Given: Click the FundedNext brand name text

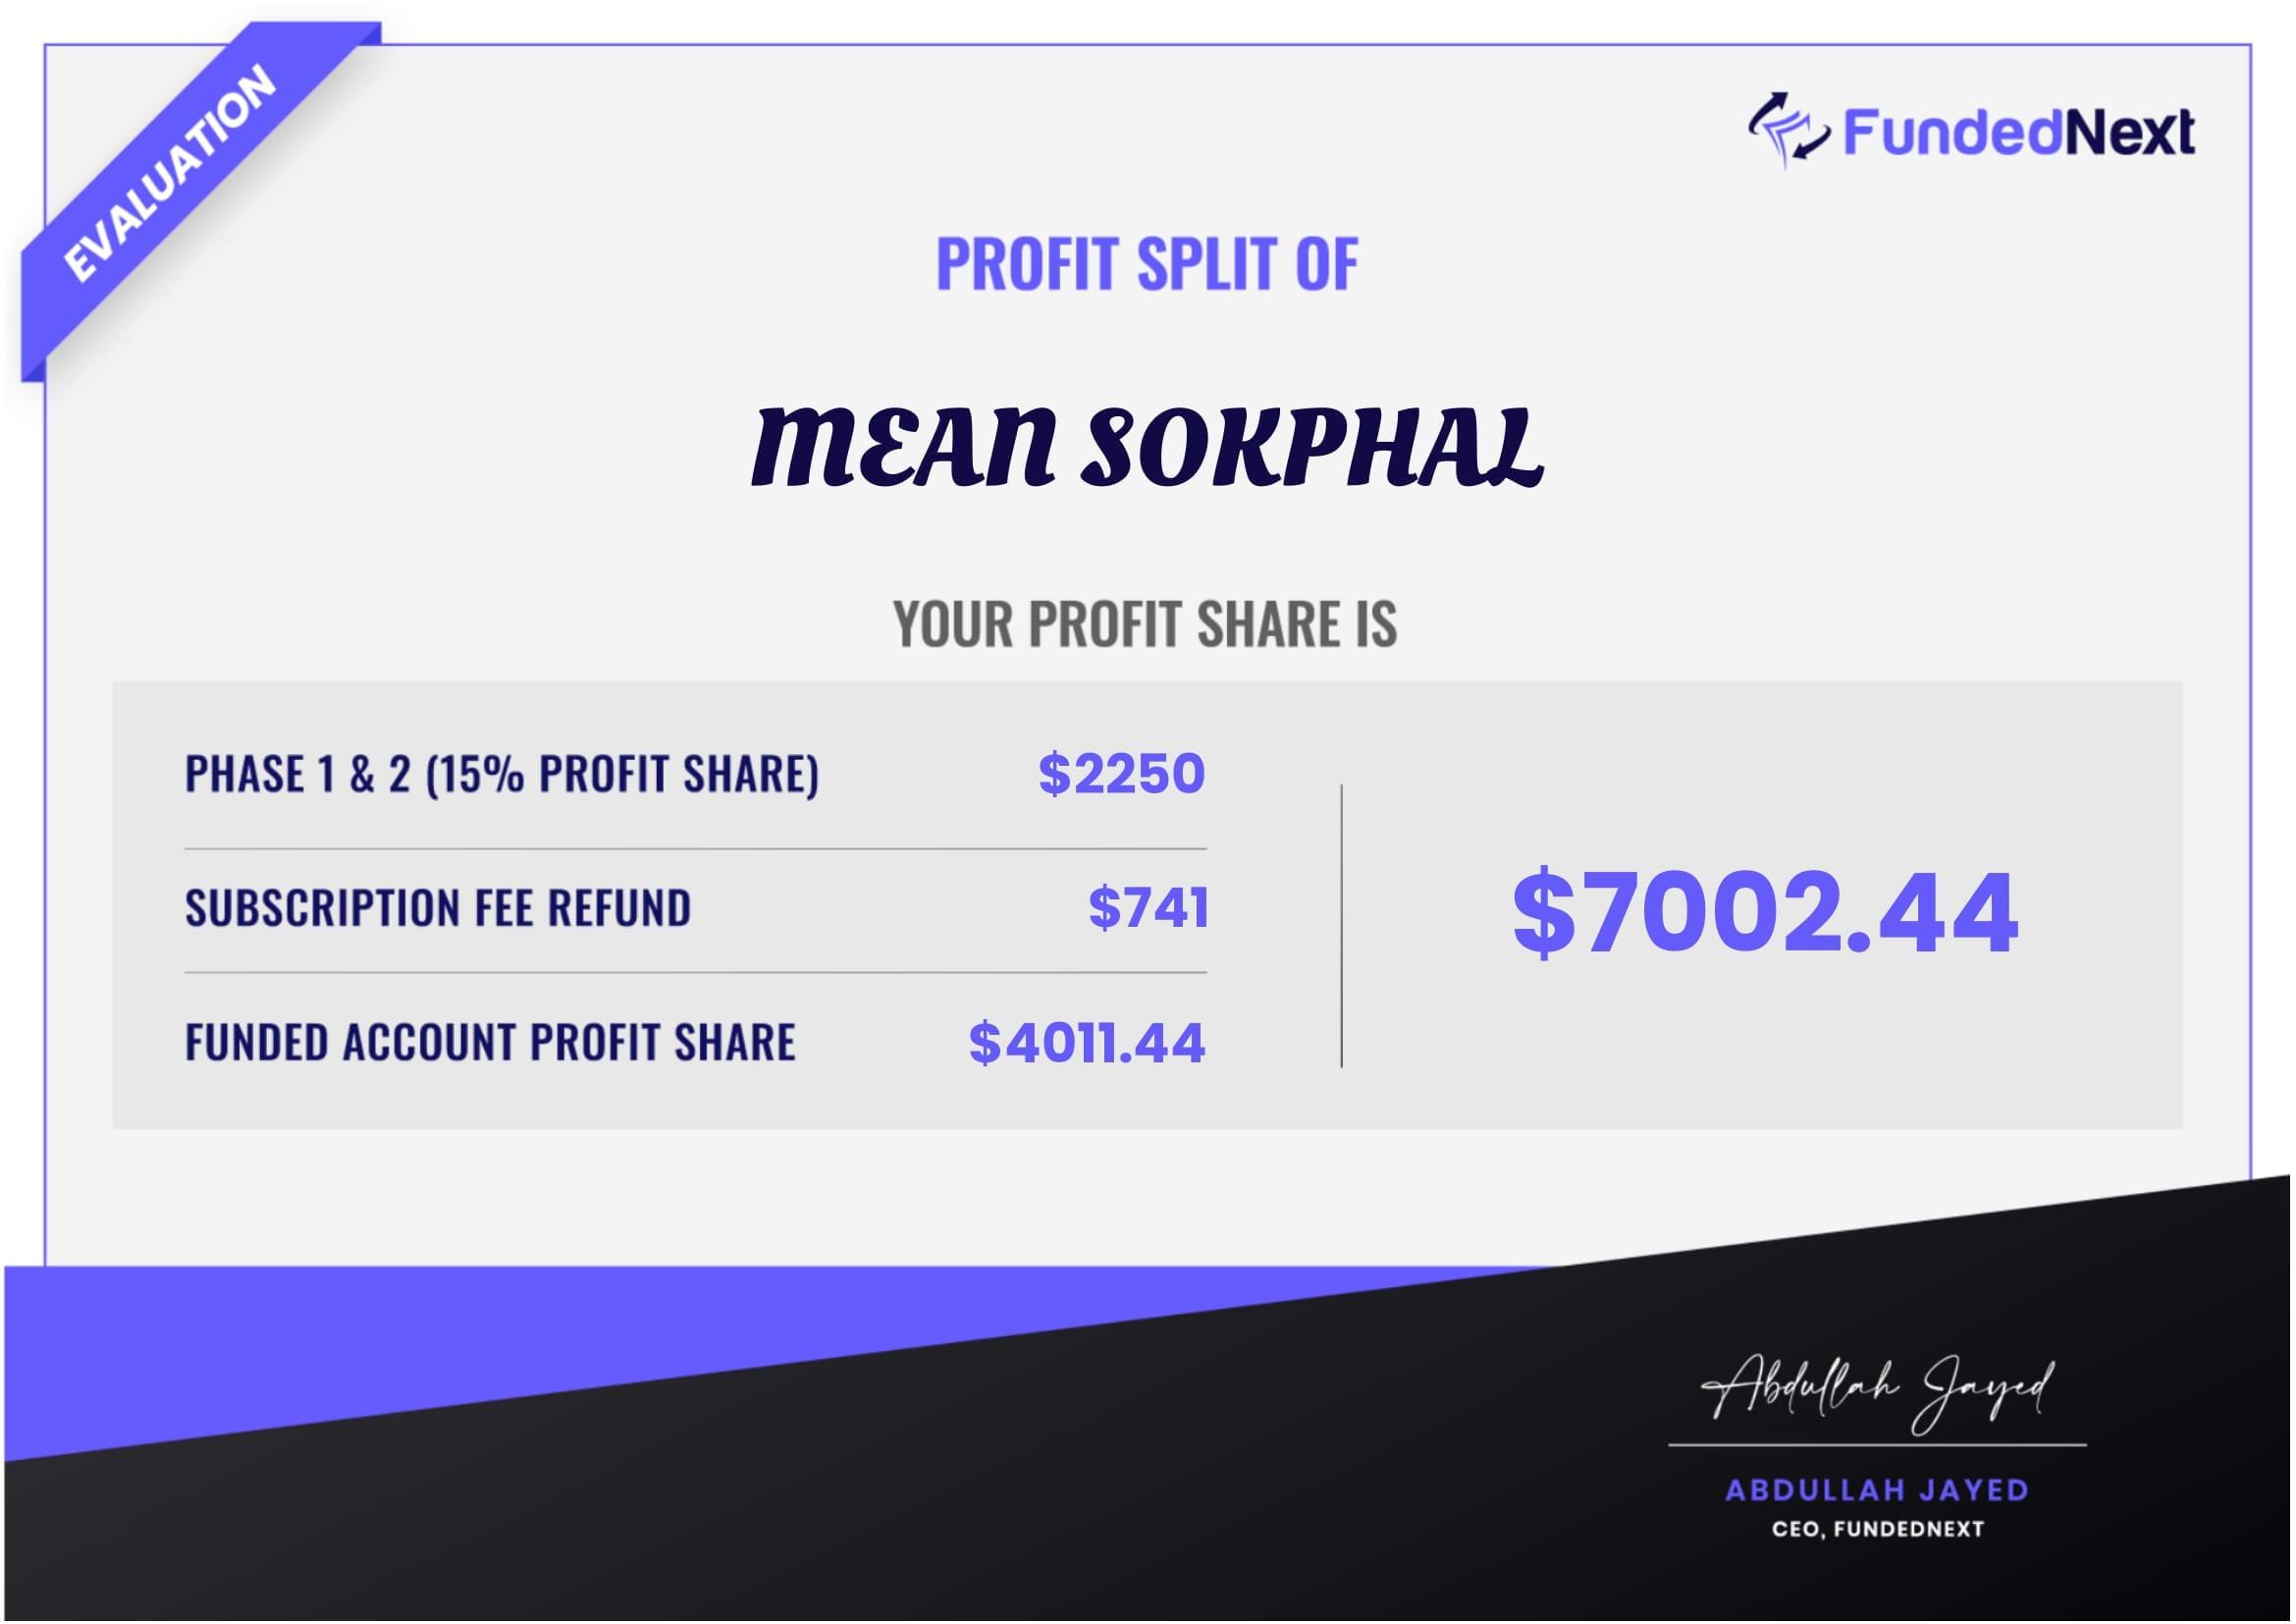Looking at the screenshot, I should pyautogui.click(x=2018, y=133).
